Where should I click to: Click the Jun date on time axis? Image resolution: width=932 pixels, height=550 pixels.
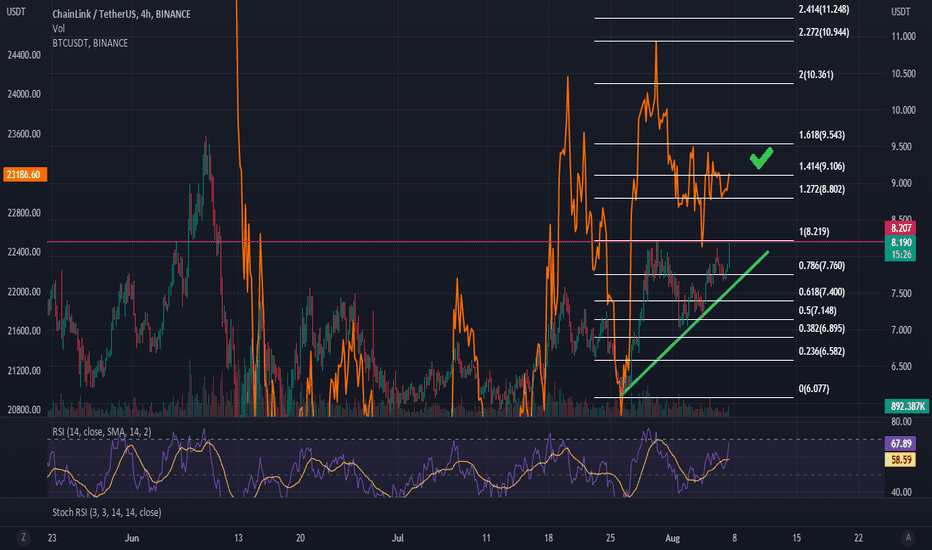click(x=131, y=538)
